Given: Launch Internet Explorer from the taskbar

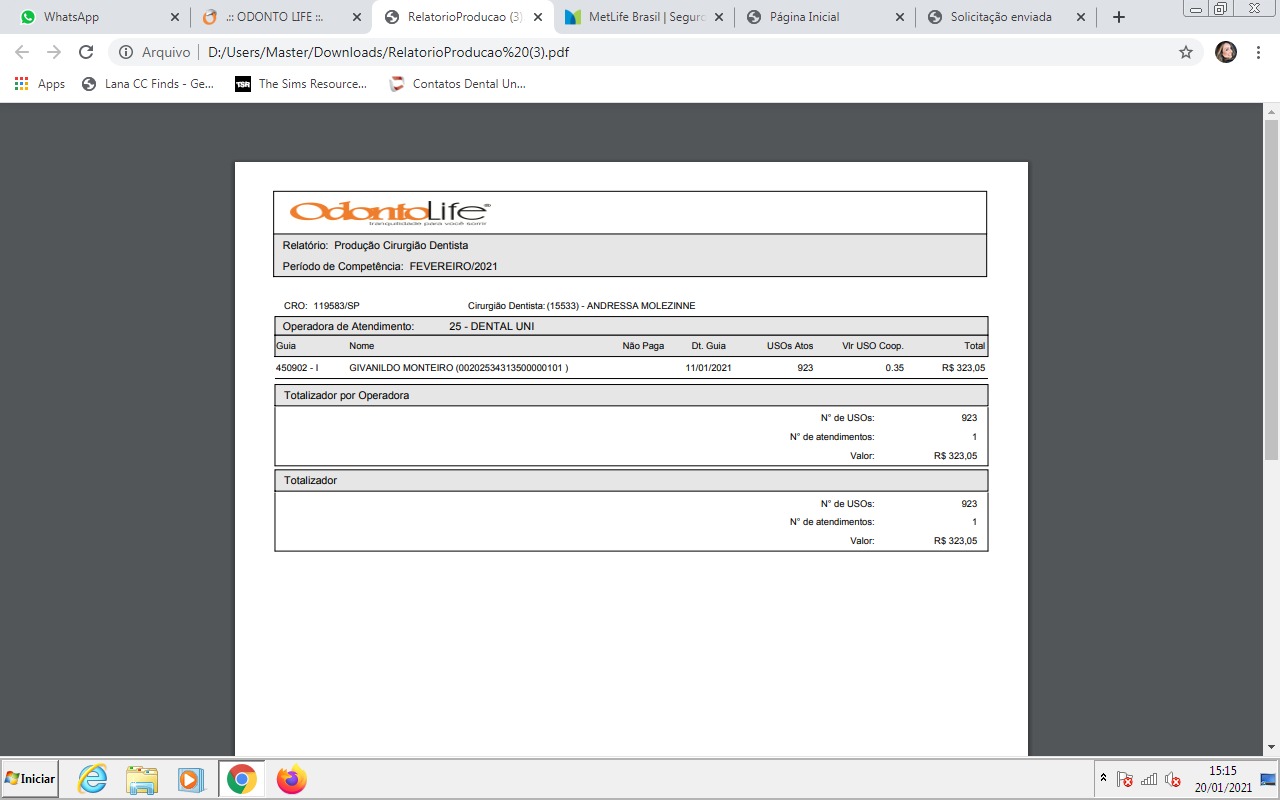Looking at the screenshot, I should (x=92, y=779).
